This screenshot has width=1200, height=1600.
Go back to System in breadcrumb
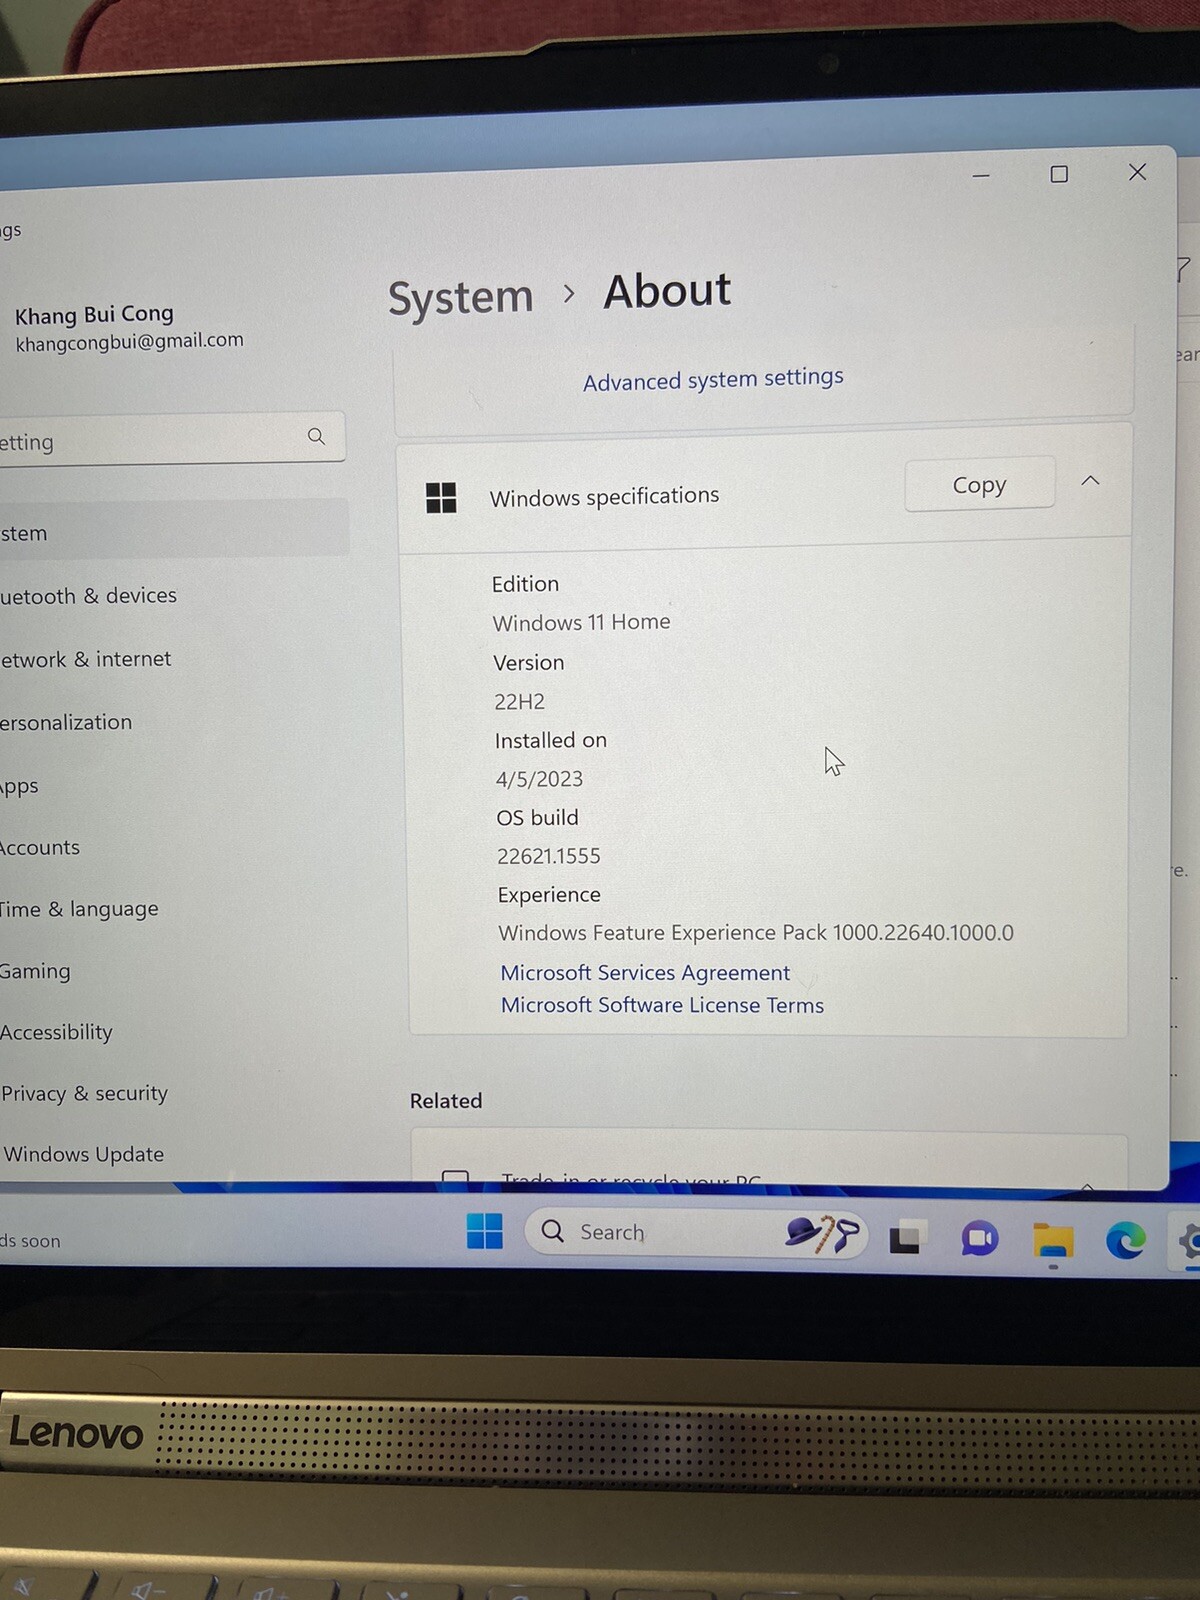(461, 298)
